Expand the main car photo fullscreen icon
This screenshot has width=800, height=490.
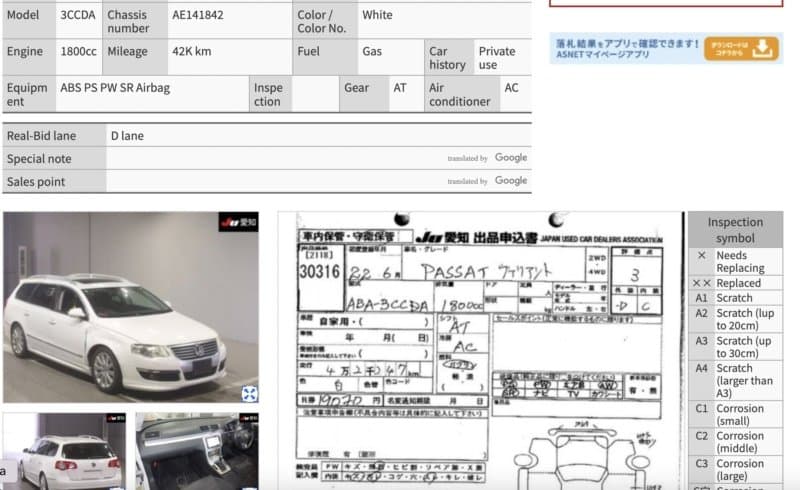point(249,394)
